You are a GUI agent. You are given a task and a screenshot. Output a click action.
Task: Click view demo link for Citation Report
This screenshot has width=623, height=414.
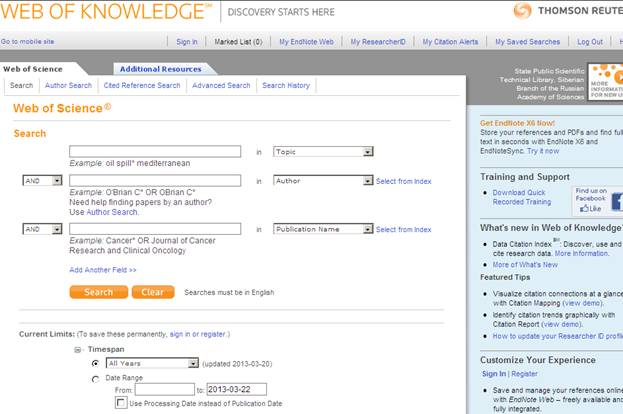point(561,324)
